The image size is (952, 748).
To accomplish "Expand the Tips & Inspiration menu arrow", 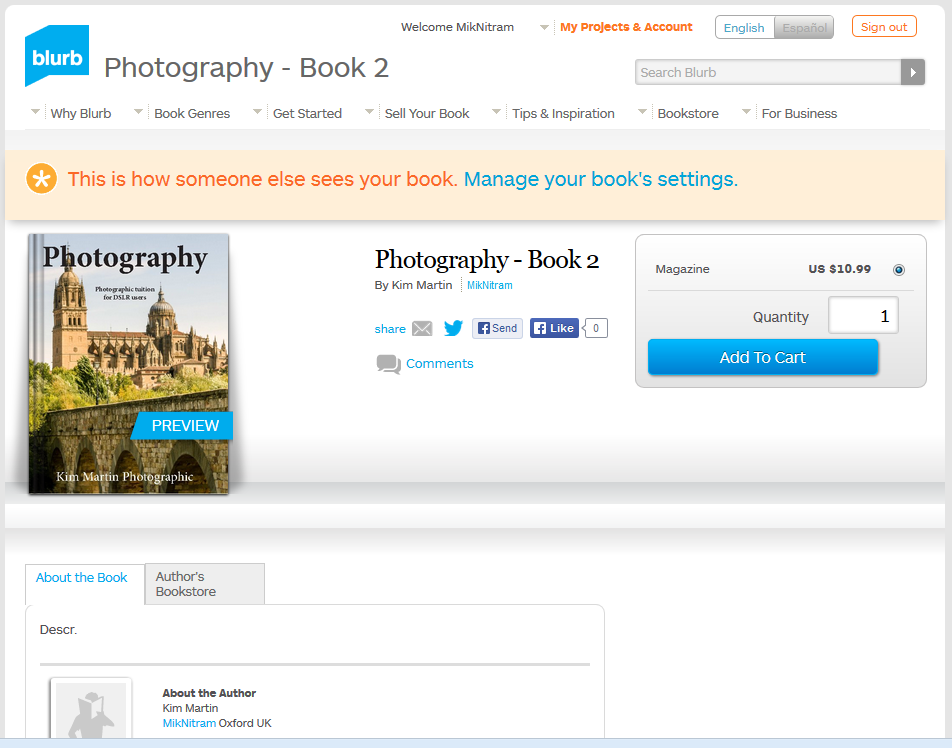I will 497,112.
